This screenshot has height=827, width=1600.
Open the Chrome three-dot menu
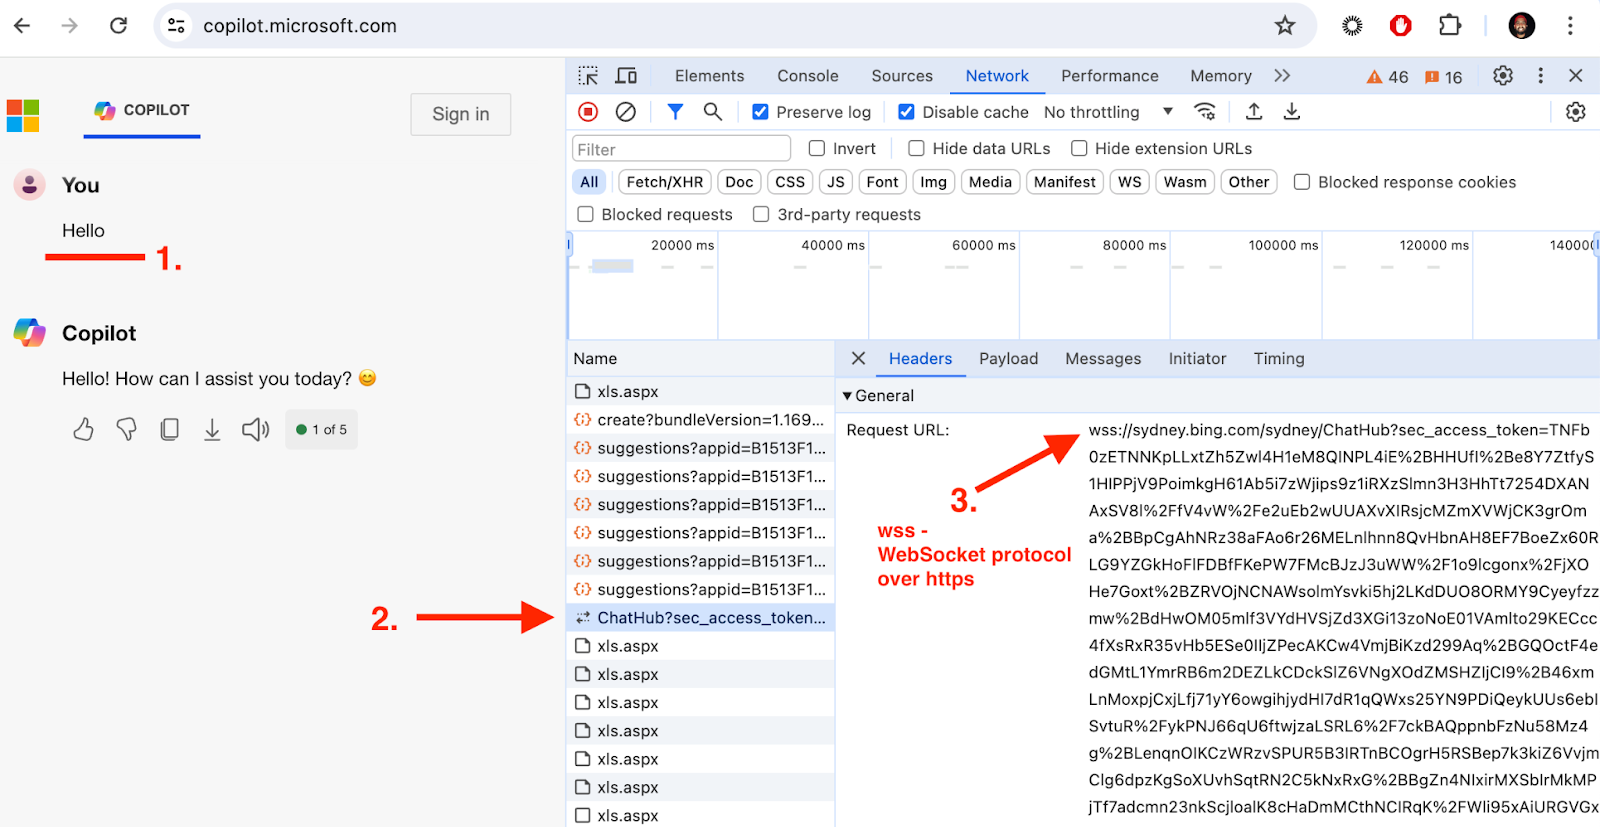pos(1570,25)
